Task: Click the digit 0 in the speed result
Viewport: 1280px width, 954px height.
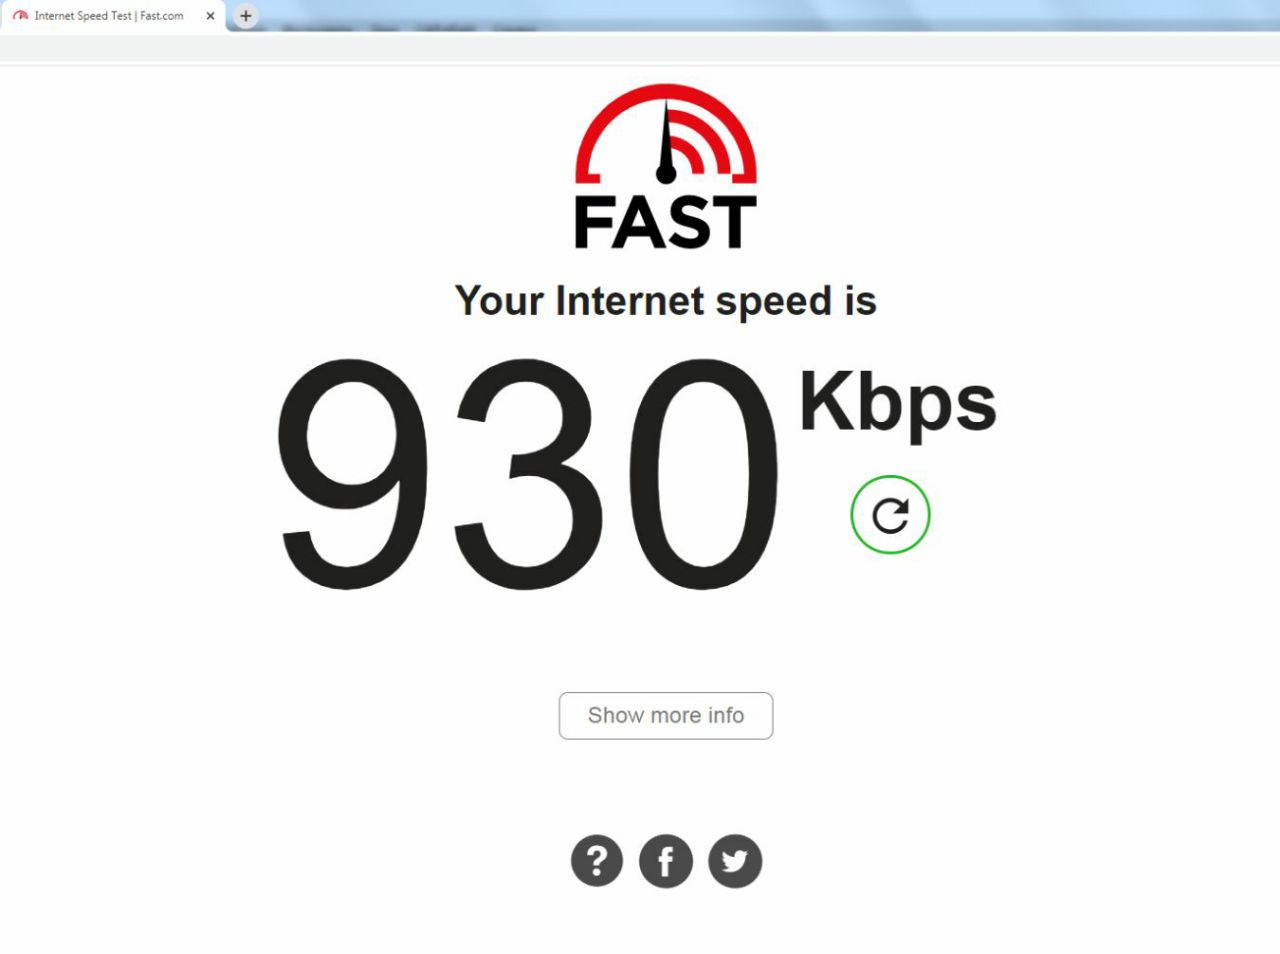Action: point(703,474)
